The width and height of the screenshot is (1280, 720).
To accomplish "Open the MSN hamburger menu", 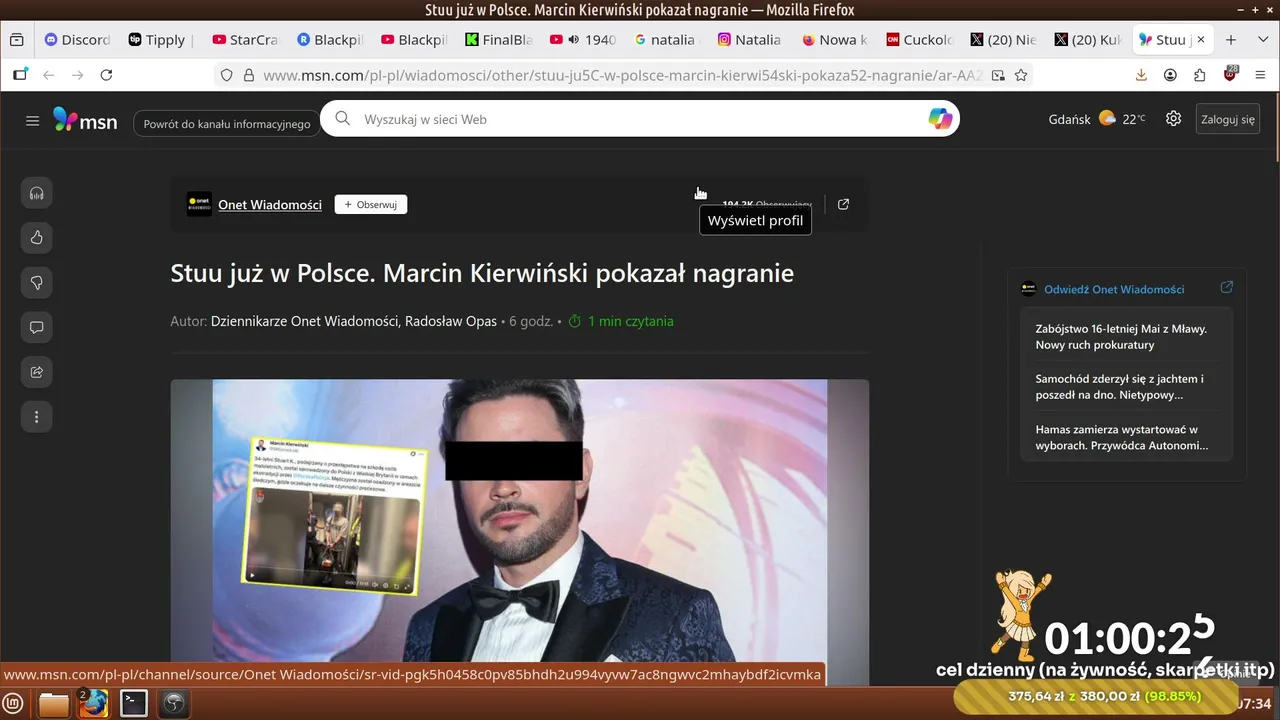I will click(32, 120).
